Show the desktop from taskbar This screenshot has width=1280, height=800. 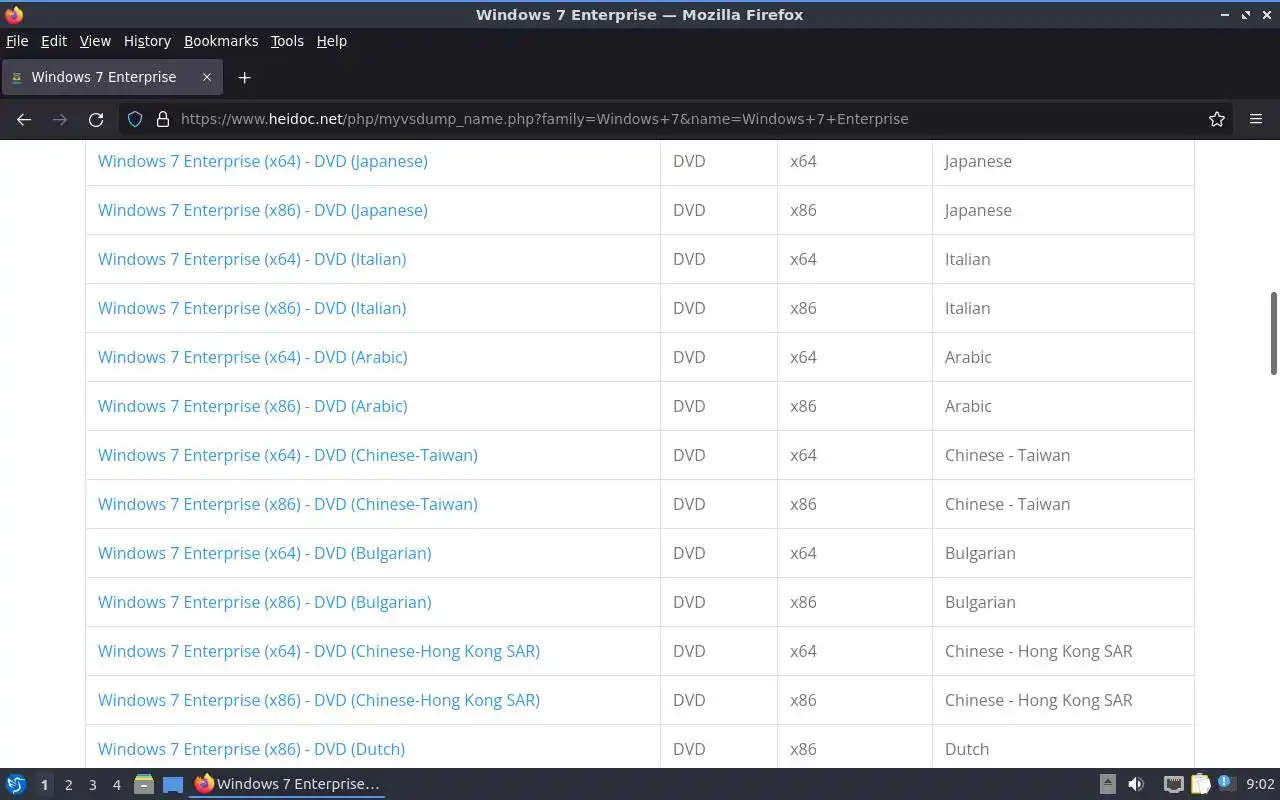tap(173, 785)
